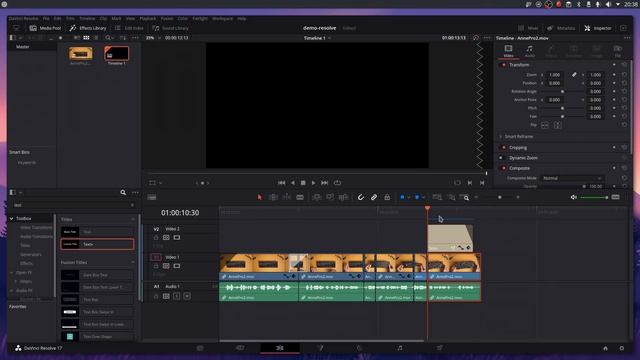Click the DIM audio button
Viewport: 640px width, 360px height.
tap(616, 197)
